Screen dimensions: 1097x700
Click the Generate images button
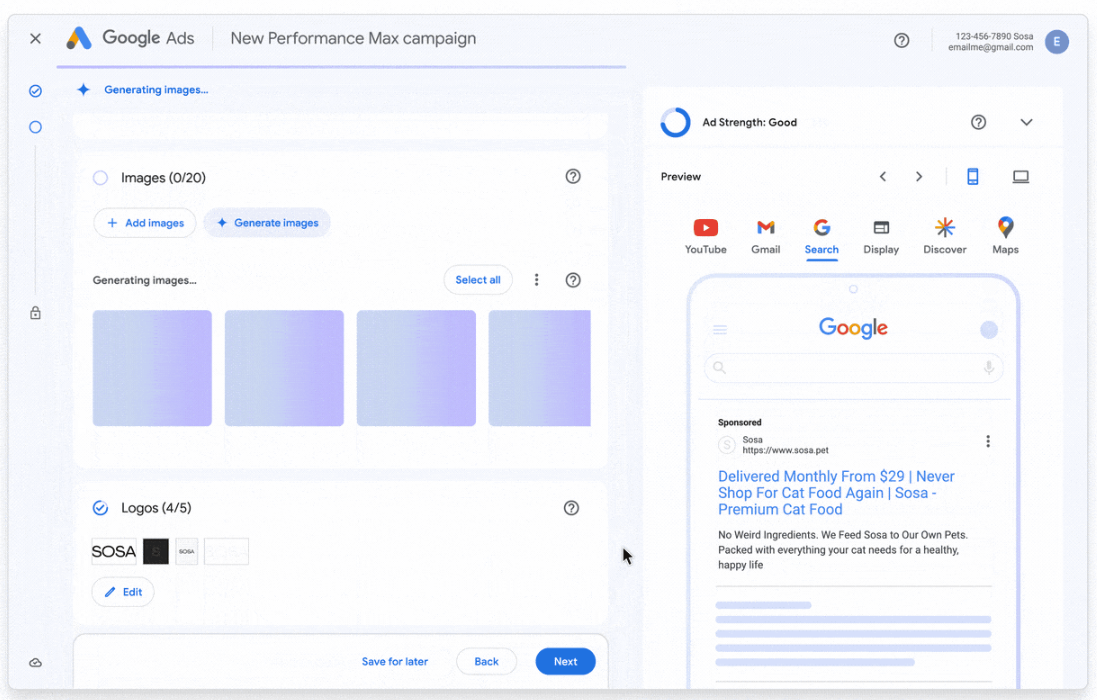[267, 223]
